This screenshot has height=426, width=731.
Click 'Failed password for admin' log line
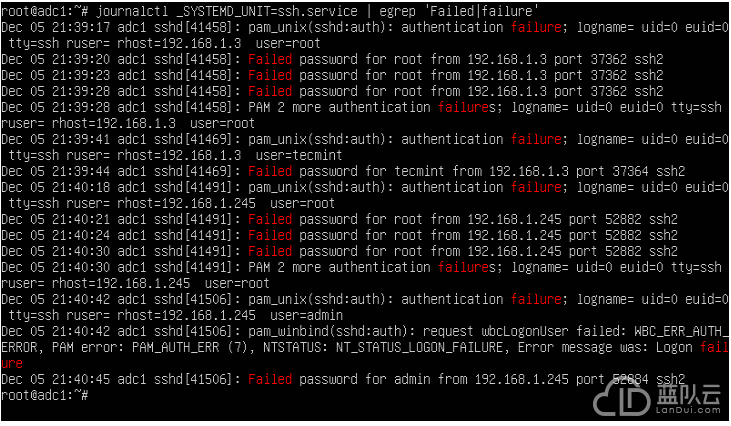pyautogui.click(x=343, y=379)
